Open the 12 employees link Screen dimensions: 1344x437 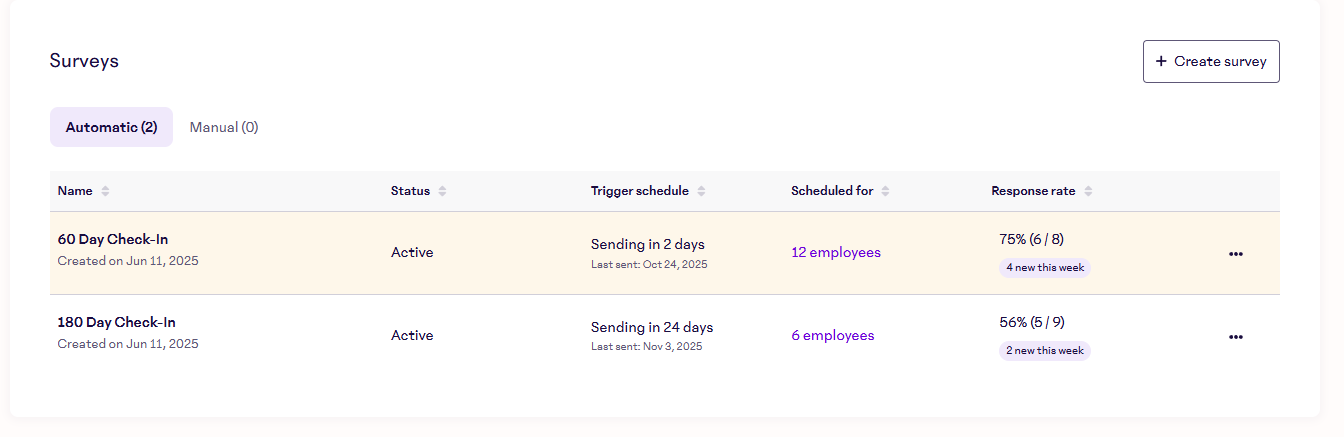(836, 252)
